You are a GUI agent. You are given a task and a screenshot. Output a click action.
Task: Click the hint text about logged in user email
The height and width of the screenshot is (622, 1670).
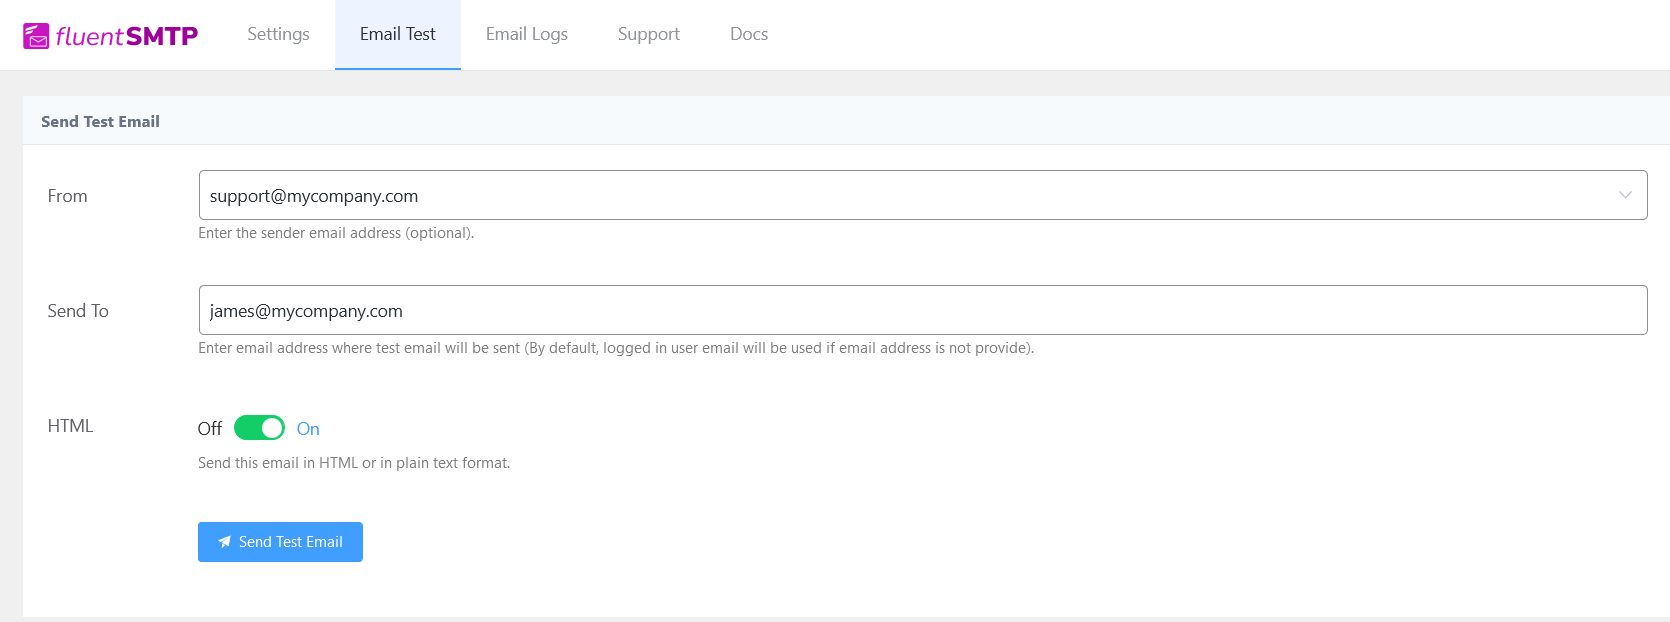pos(616,348)
